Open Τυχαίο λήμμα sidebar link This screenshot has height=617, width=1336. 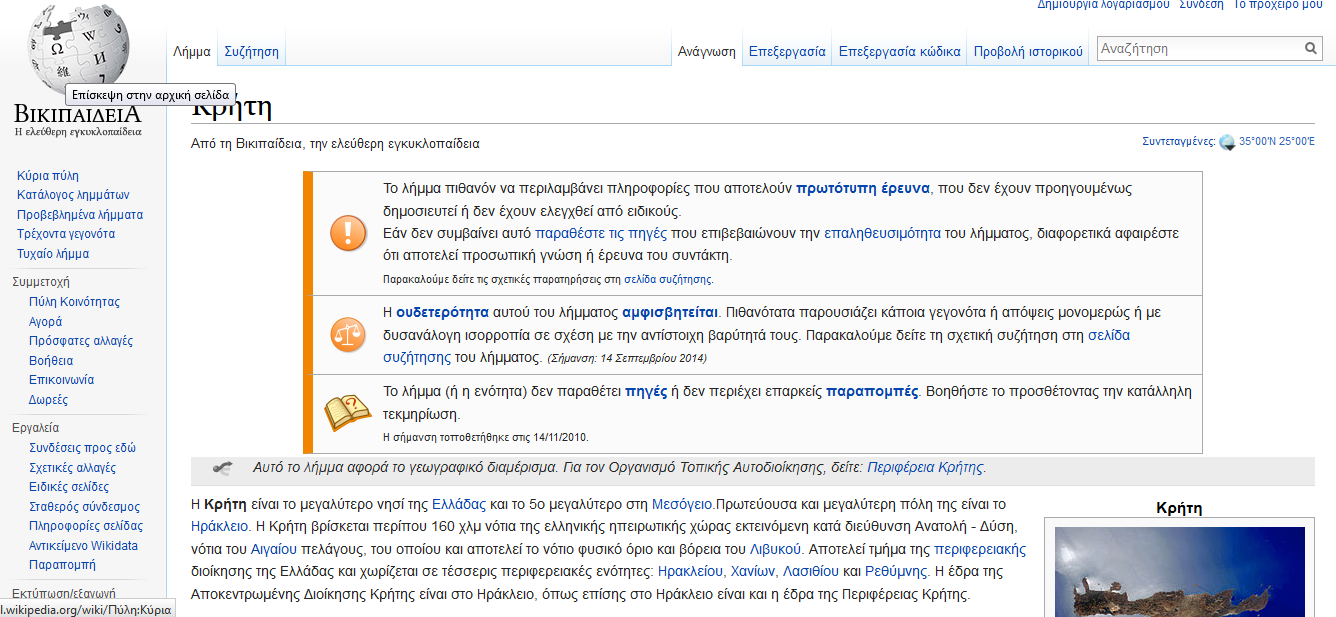point(53,253)
